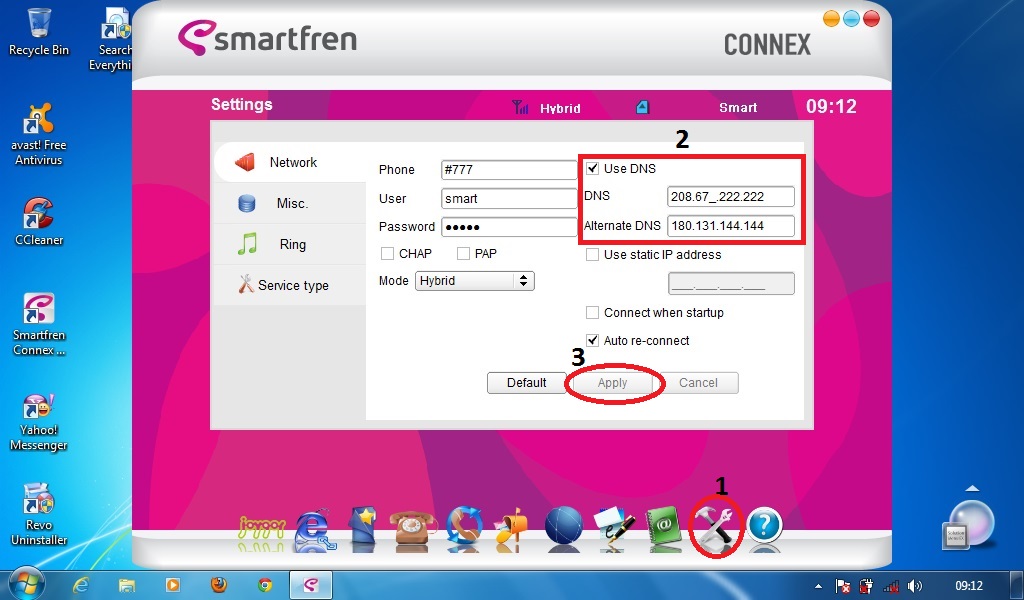Open the blue question mark Help icon
The width and height of the screenshot is (1024, 600).
765,526
